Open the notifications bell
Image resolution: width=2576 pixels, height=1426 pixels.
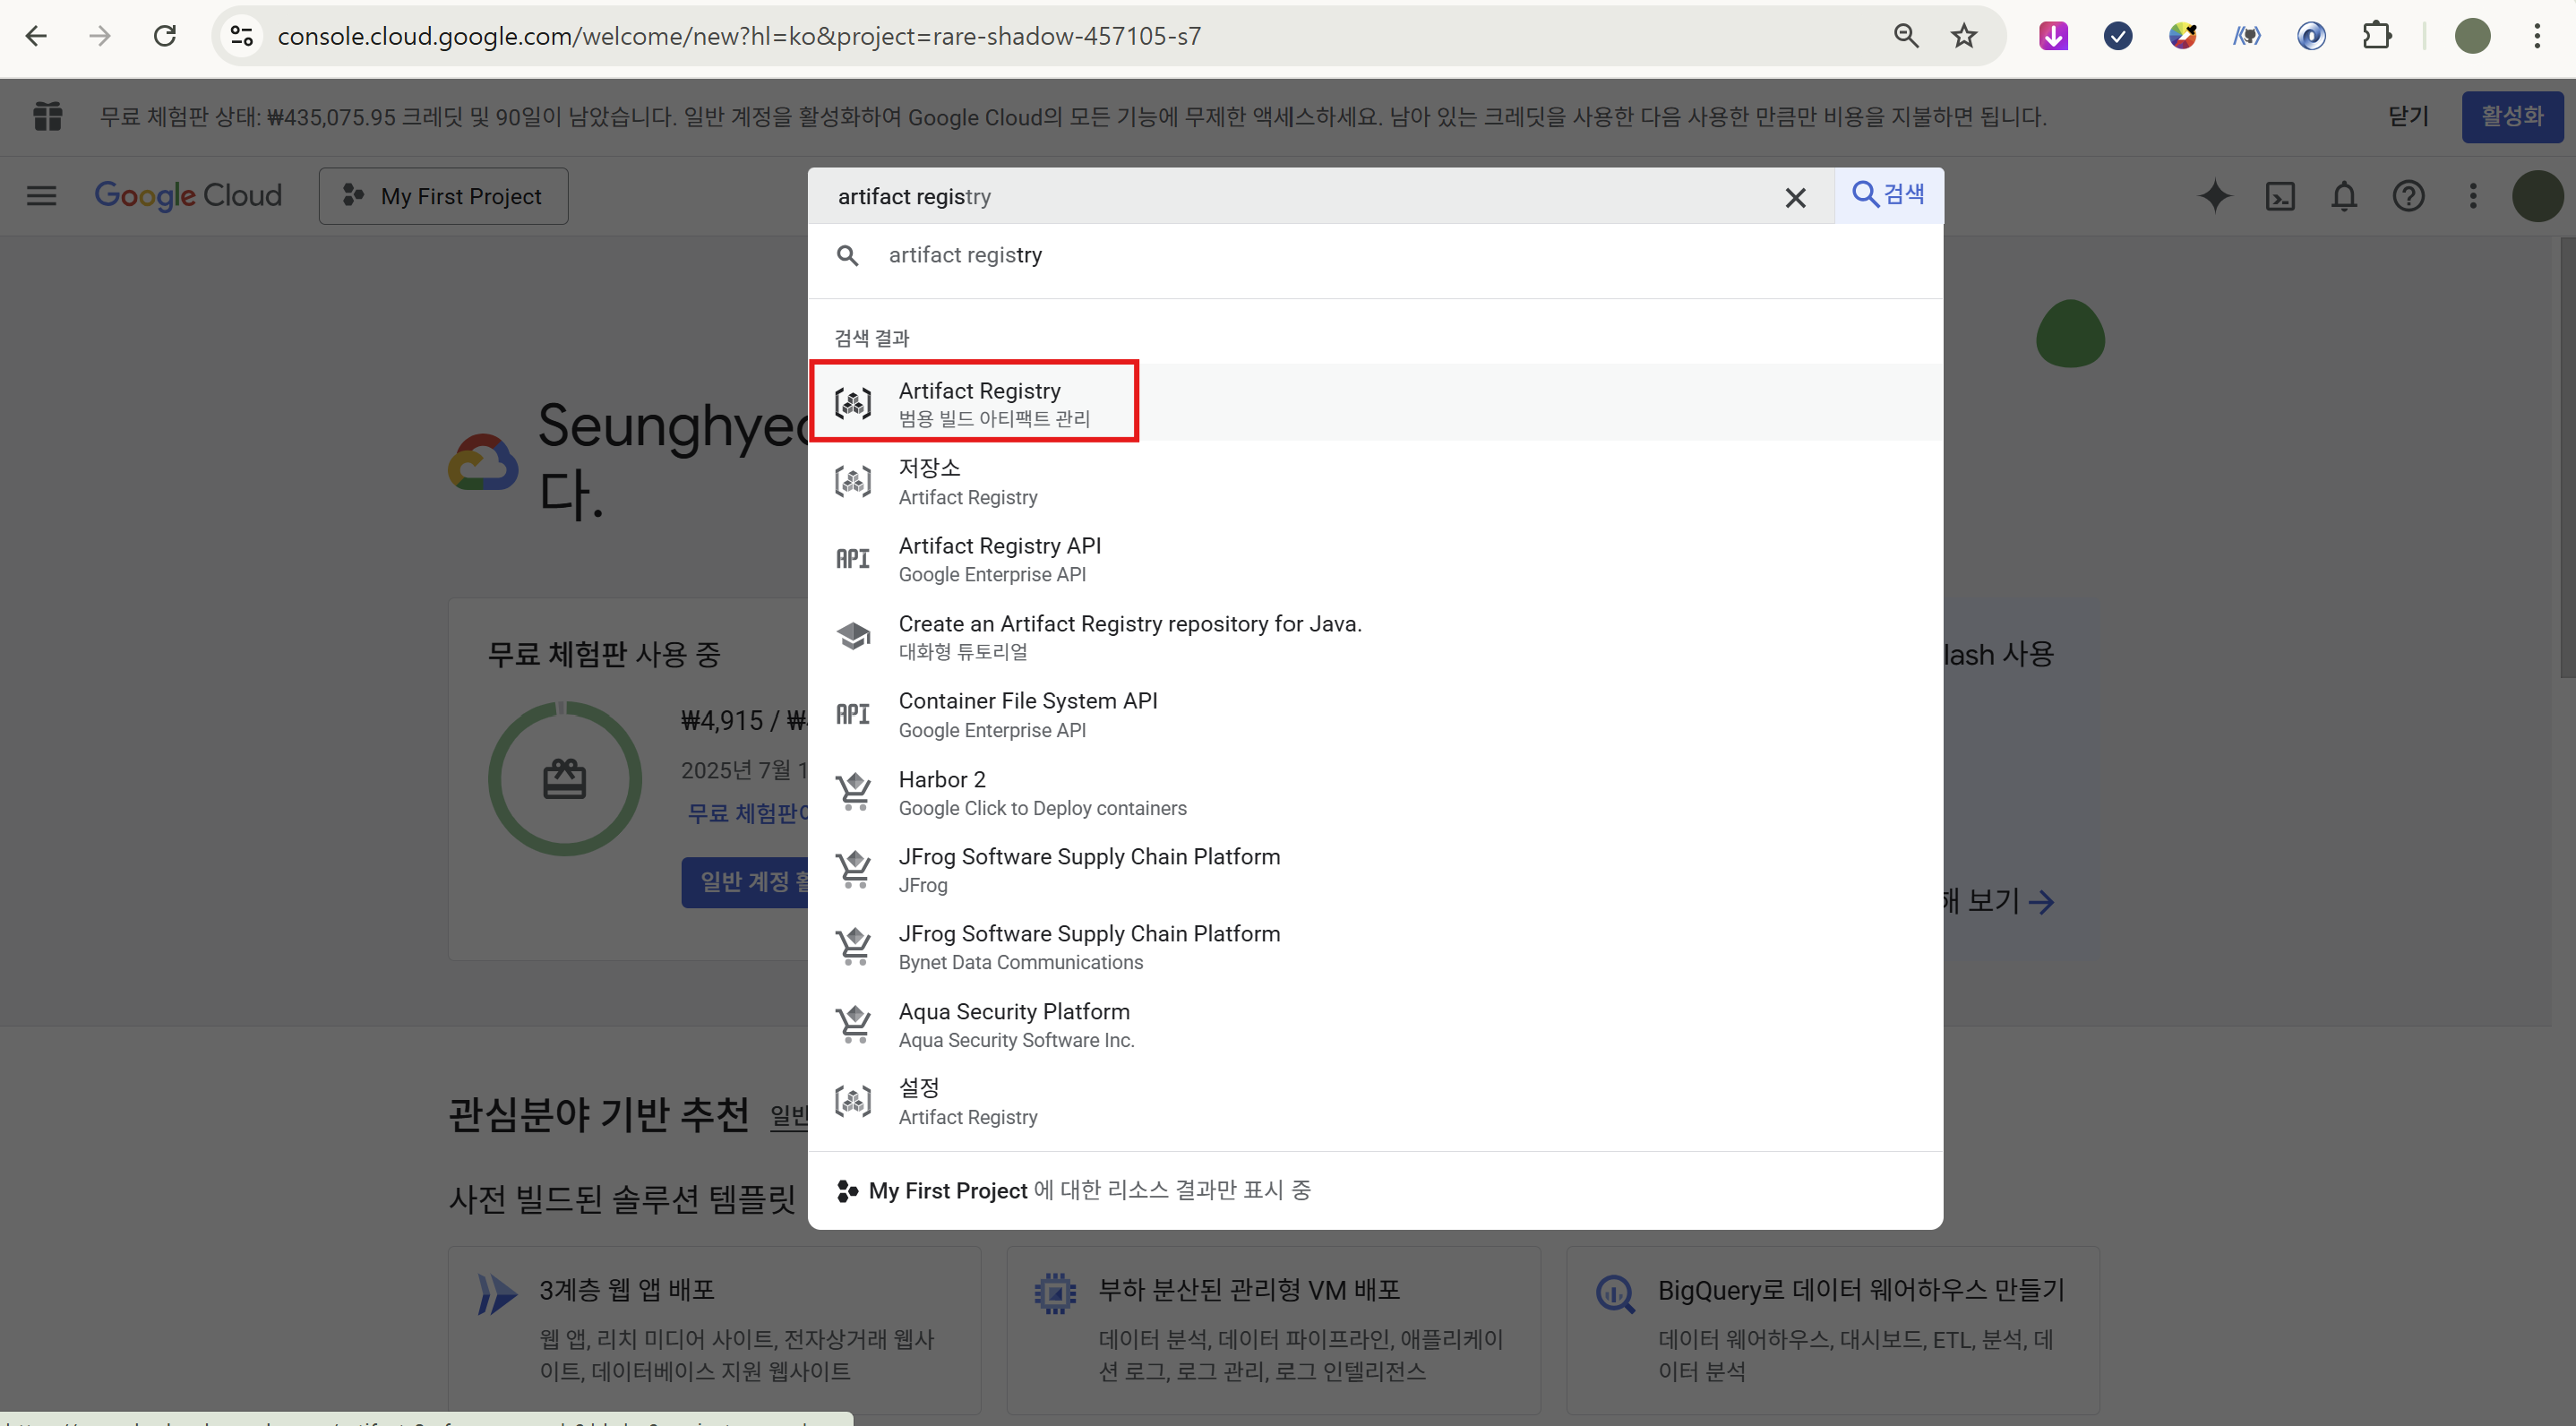pyautogui.click(x=2344, y=196)
